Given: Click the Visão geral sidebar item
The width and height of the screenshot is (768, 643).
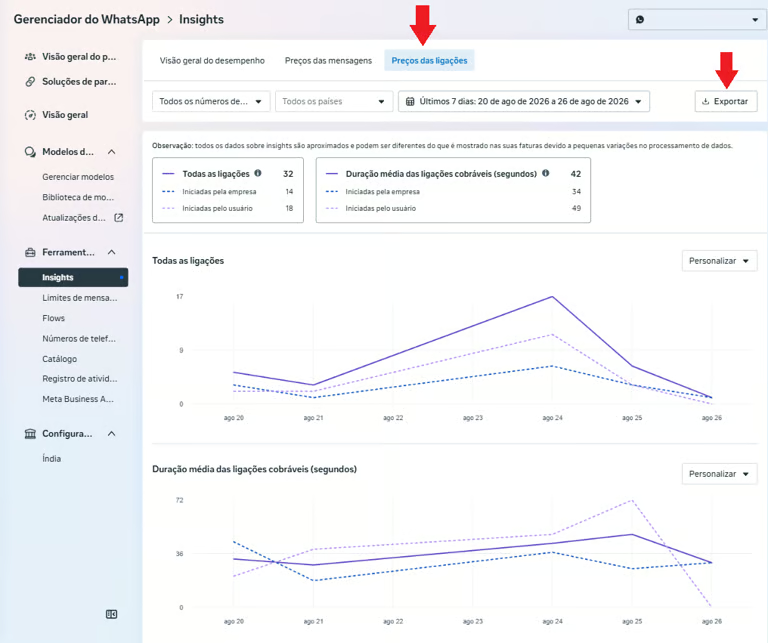Looking at the screenshot, I should pyautogui.click(x=65, y=115).
